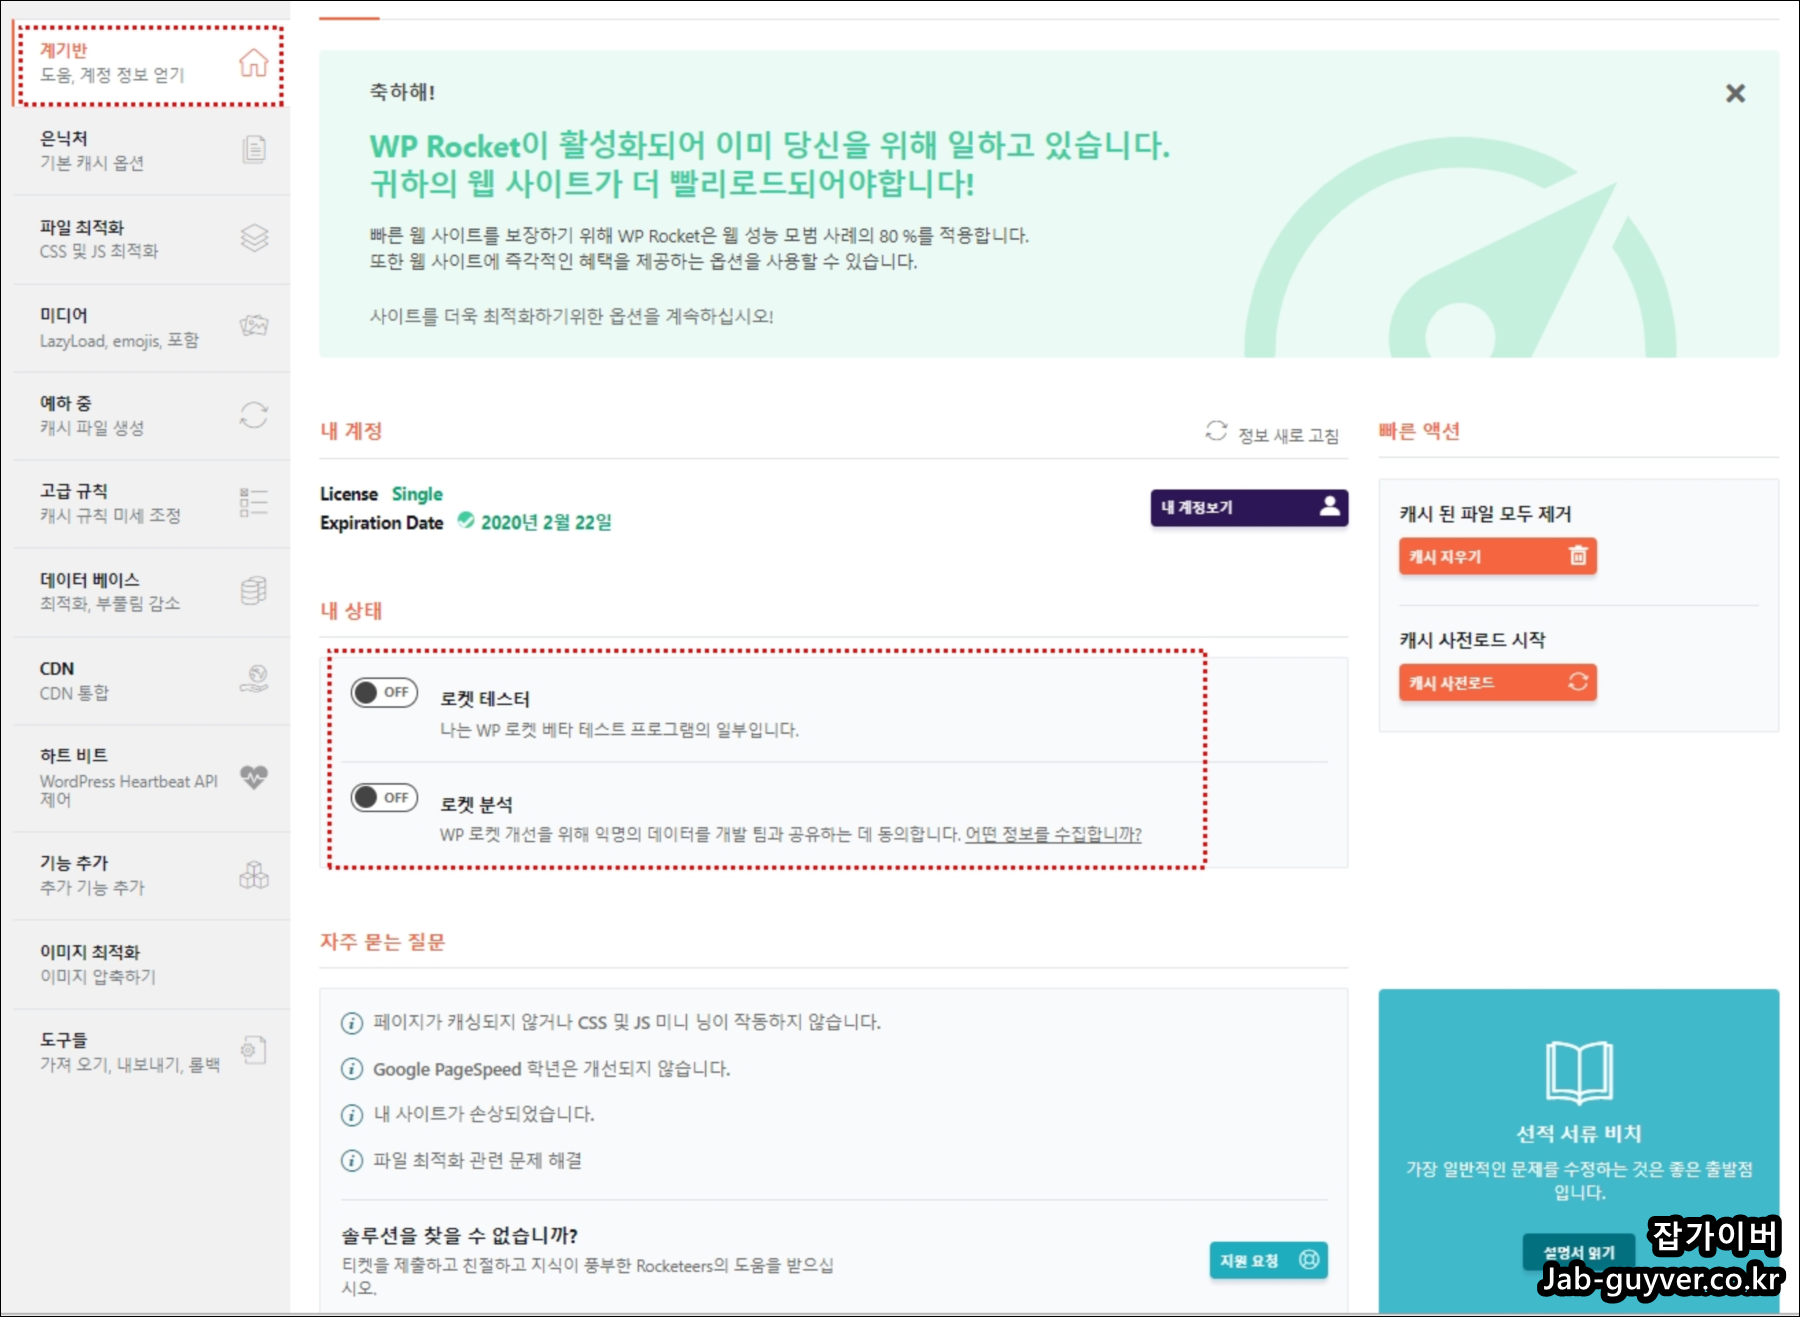Screen dimensions: 1800x1317
Task: Click the 정보 새로 고침 refresh icon
Action: (1216, 431)
